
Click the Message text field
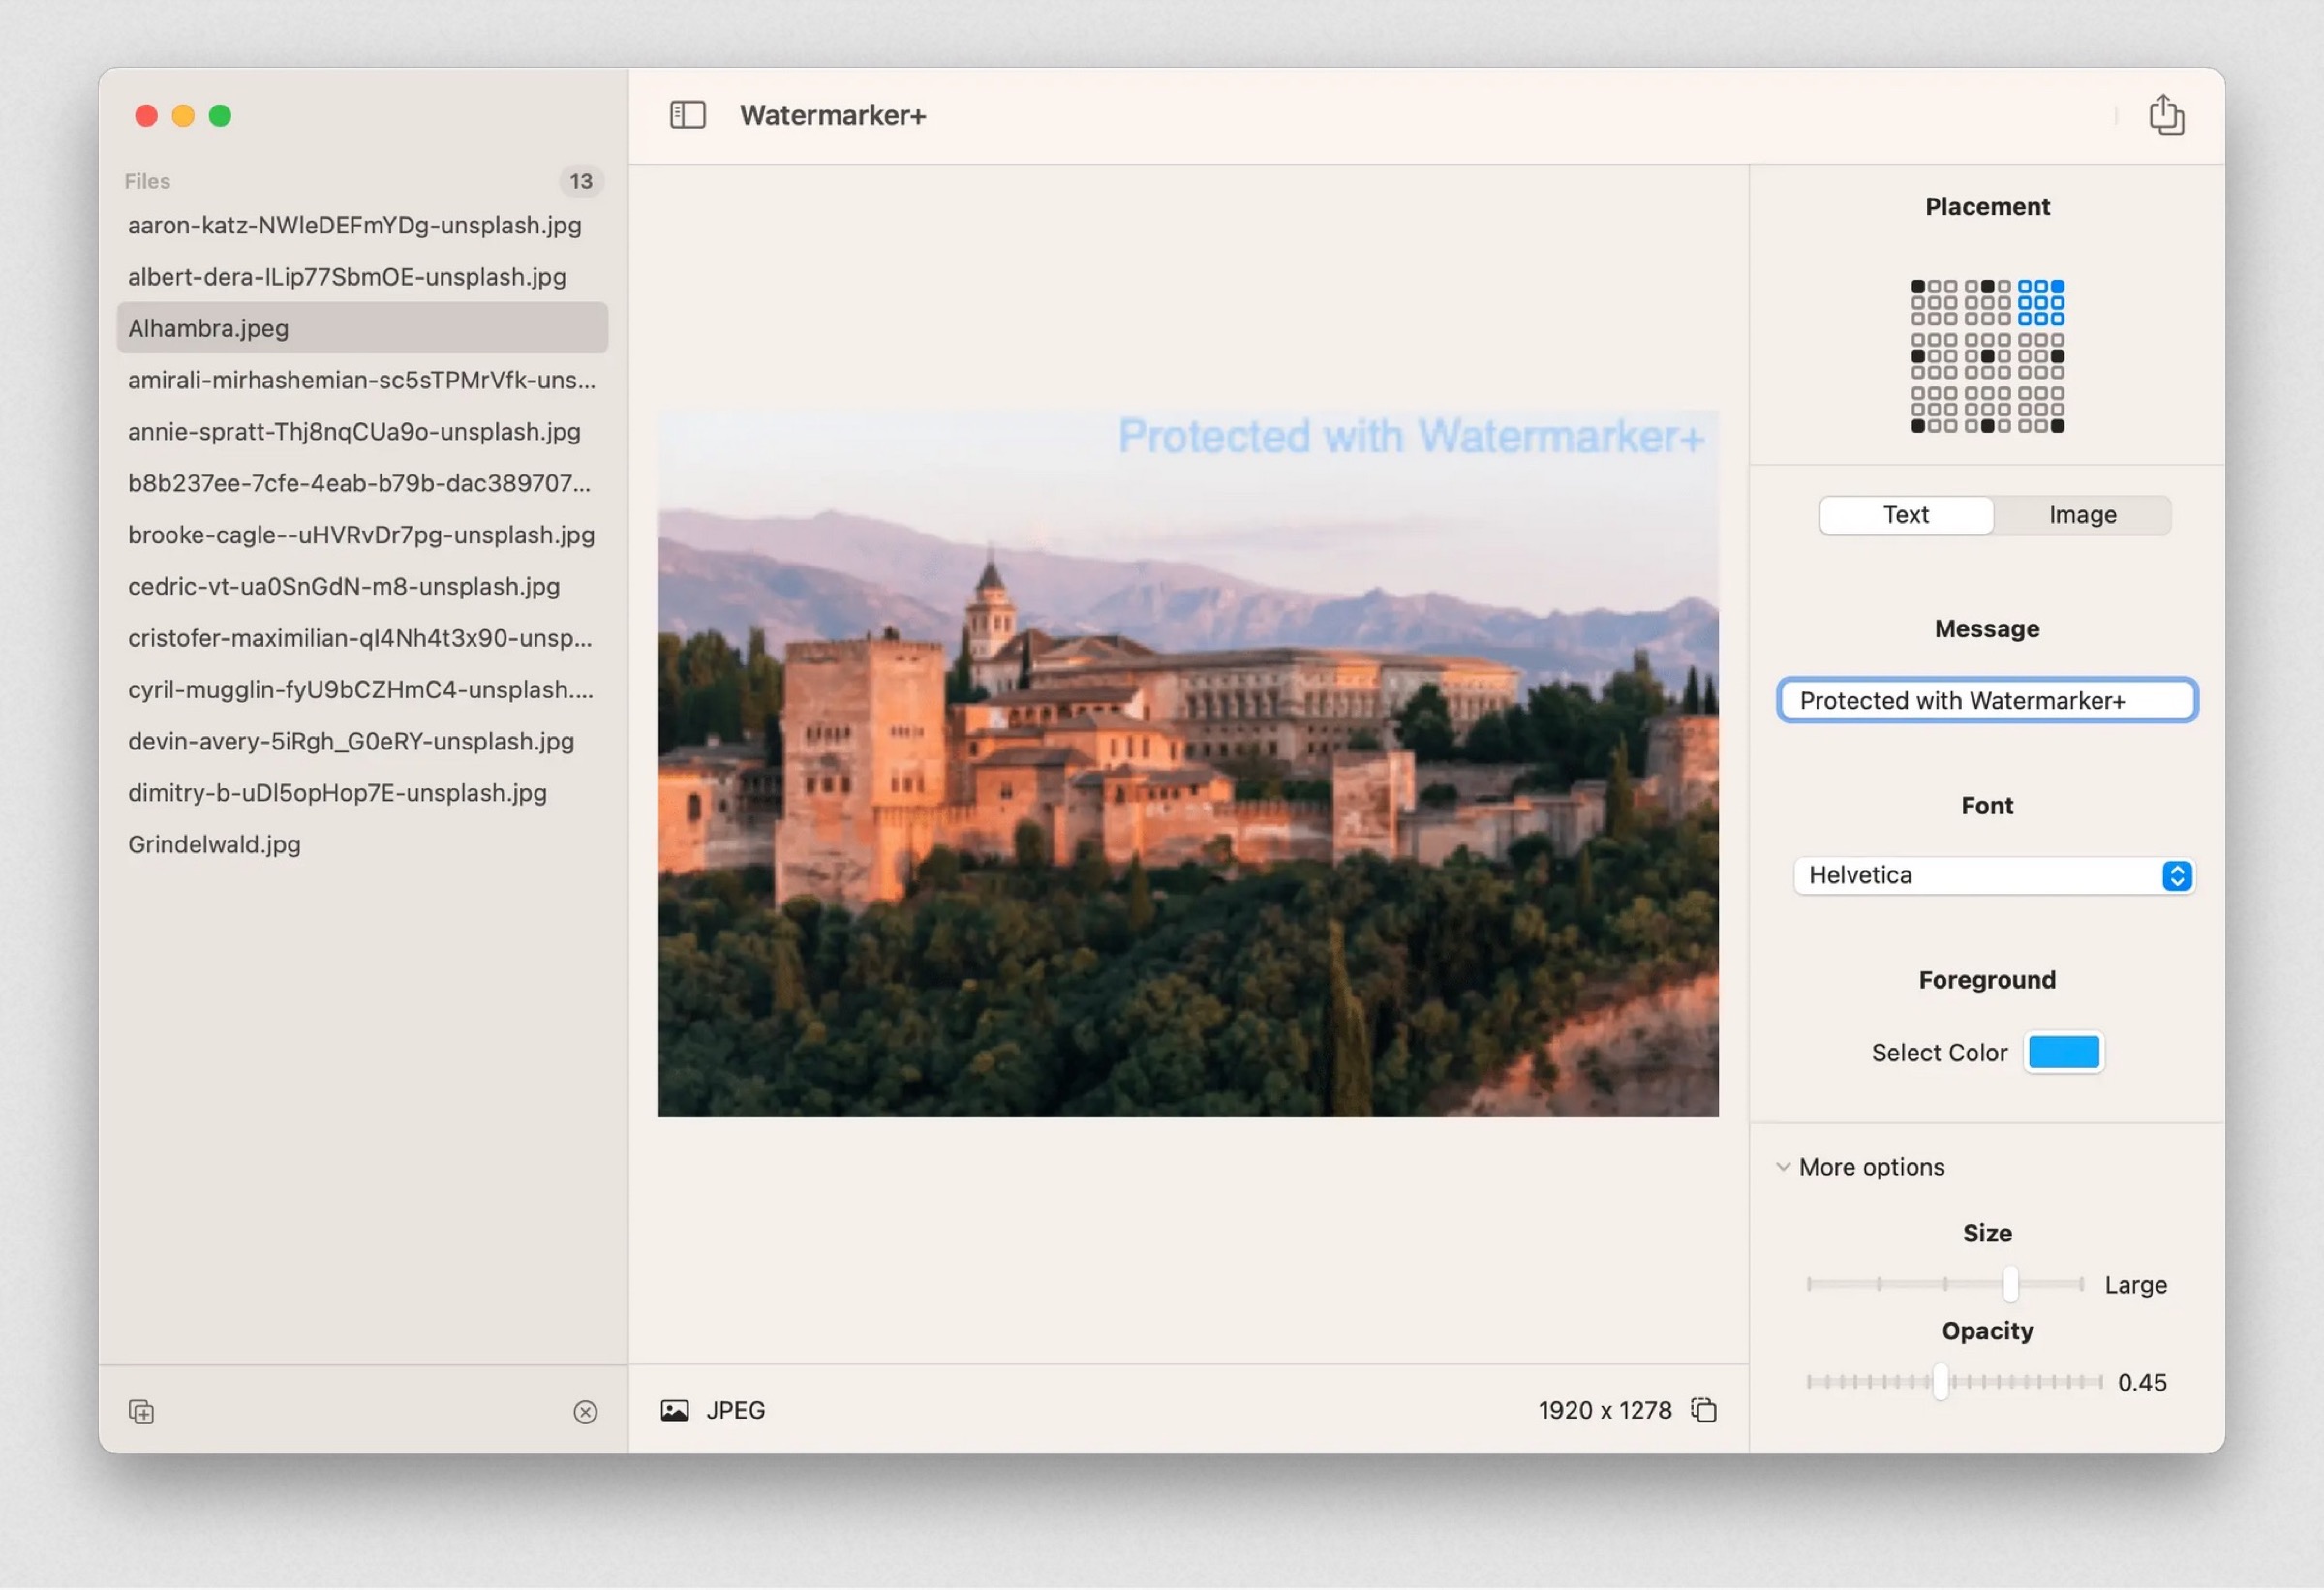[x=1986, y=701]
